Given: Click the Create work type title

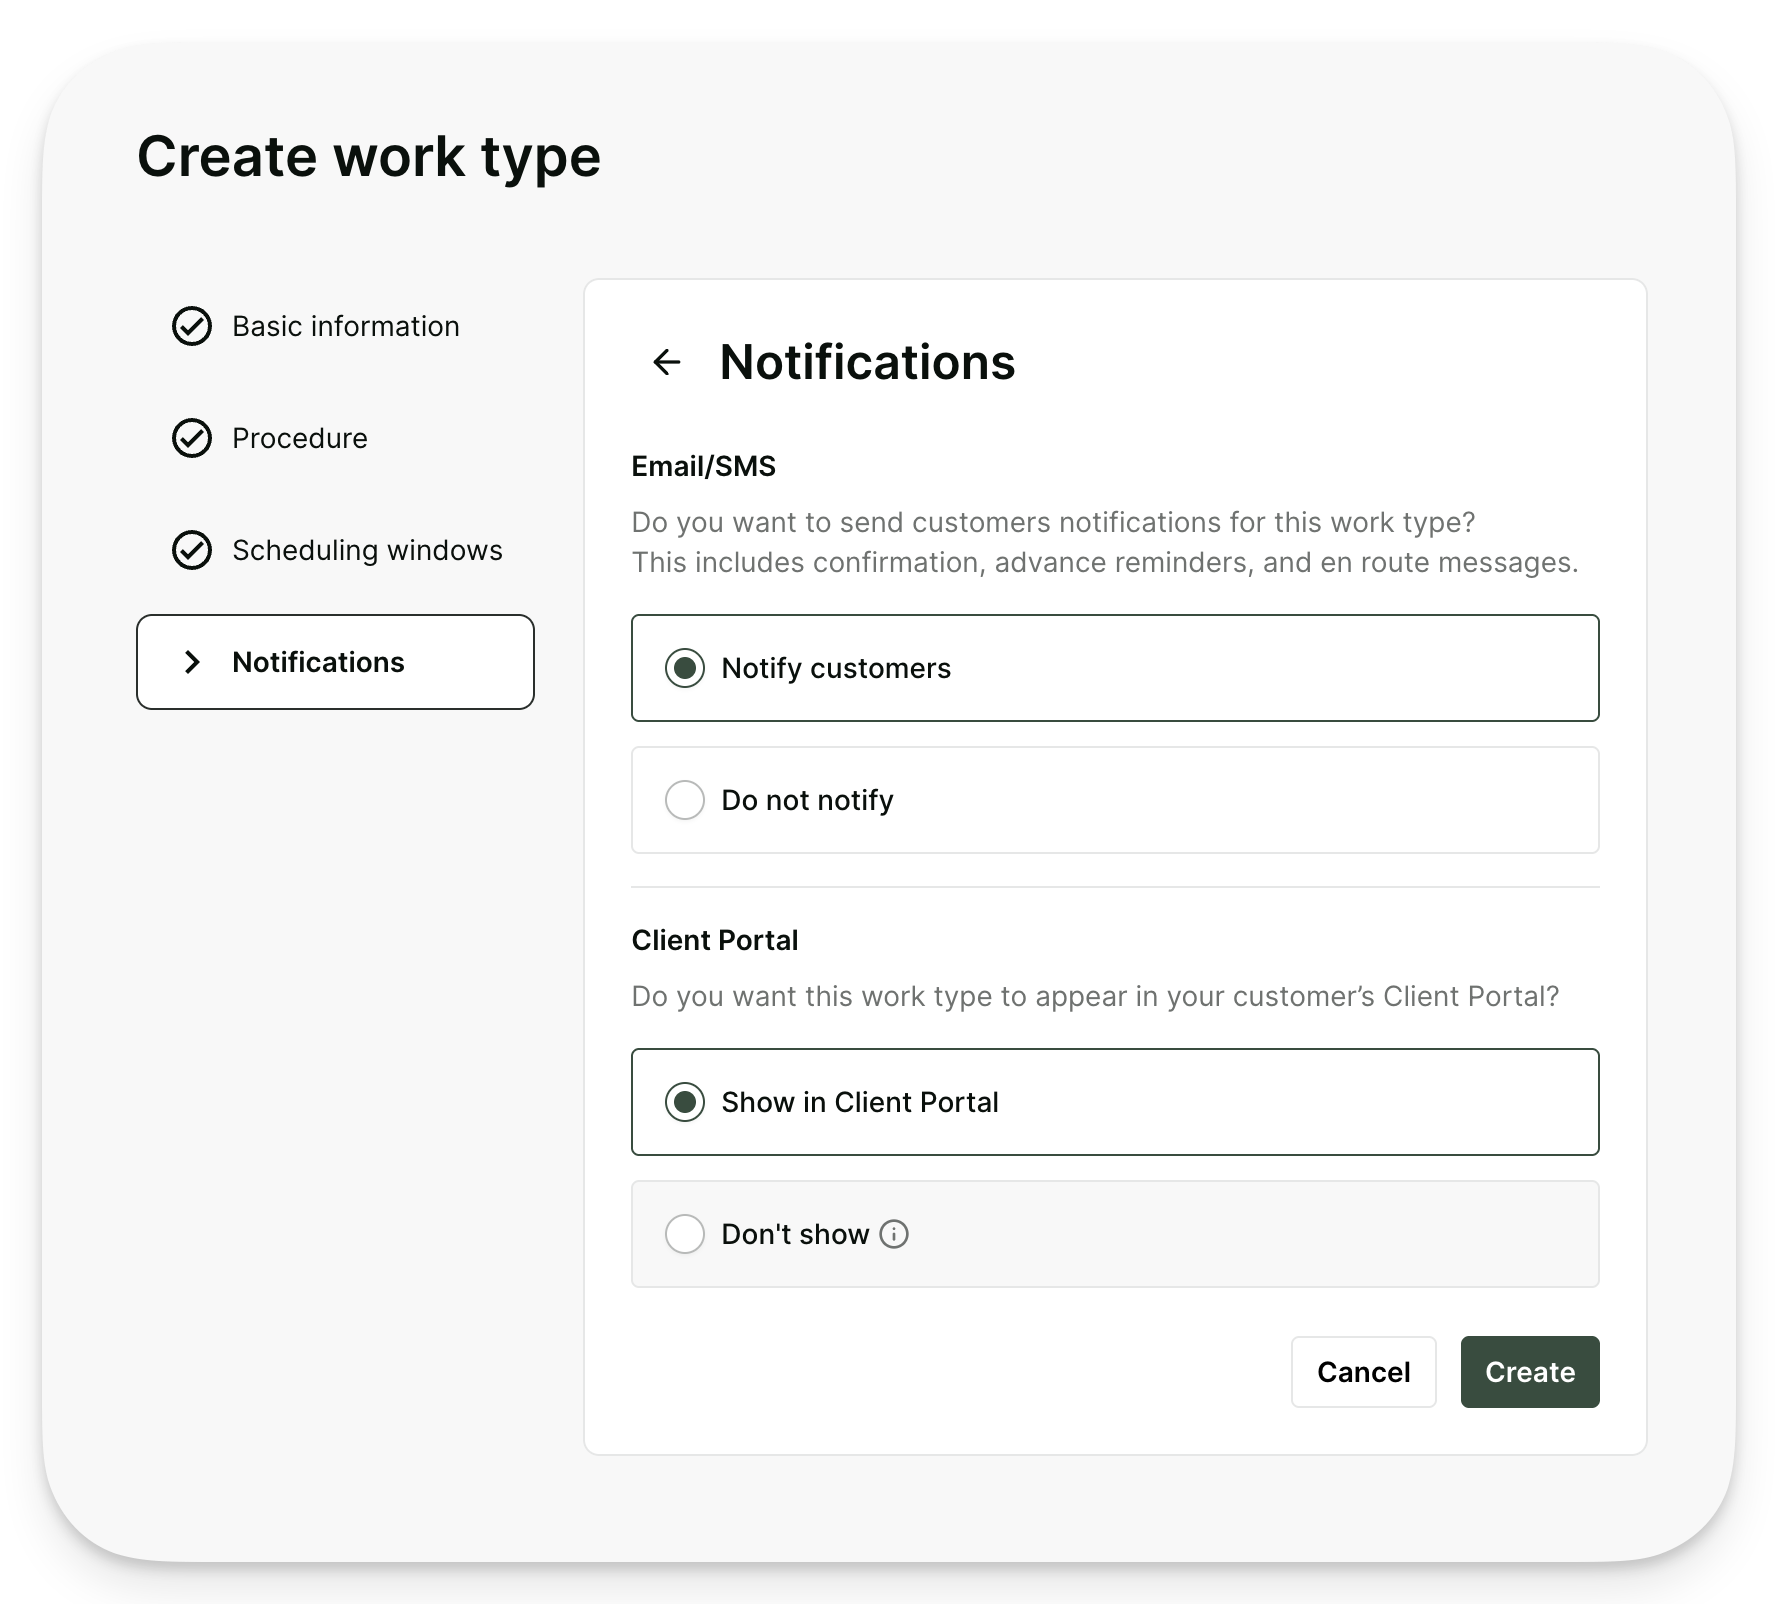Looking at the screenshot, I should (x=369, y=158).
